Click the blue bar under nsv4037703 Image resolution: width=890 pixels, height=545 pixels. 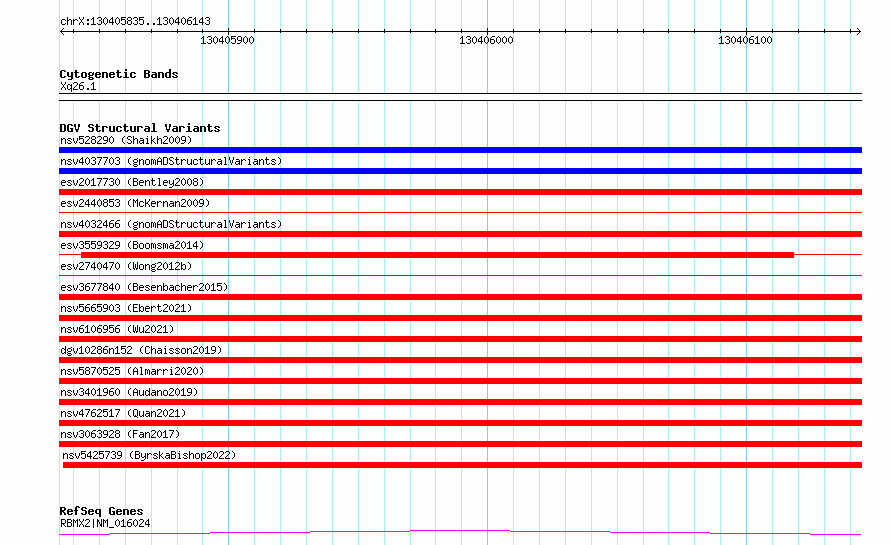point(460,171)
